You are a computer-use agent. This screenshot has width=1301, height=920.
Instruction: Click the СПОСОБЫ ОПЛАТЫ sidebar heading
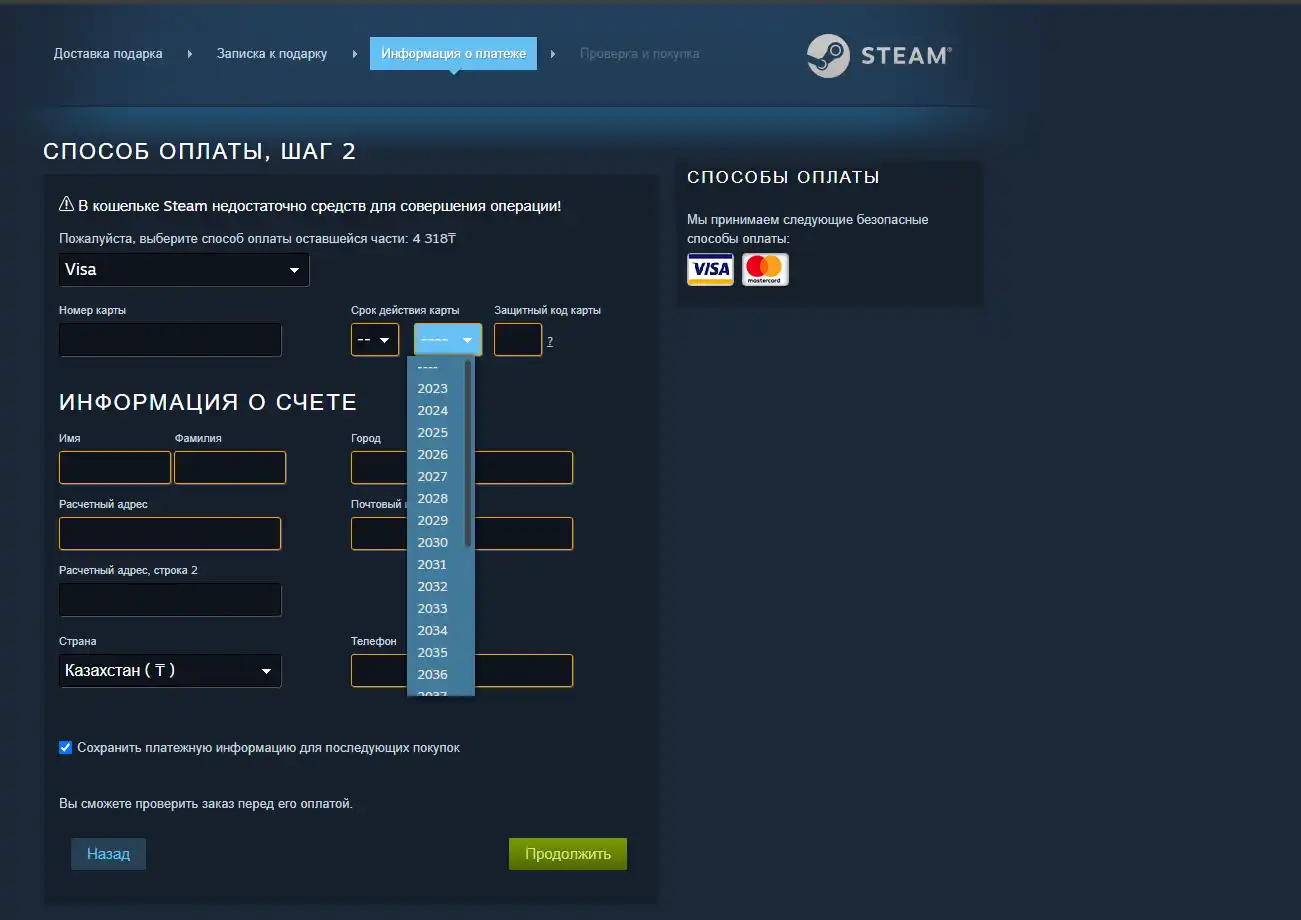point(783,178)
